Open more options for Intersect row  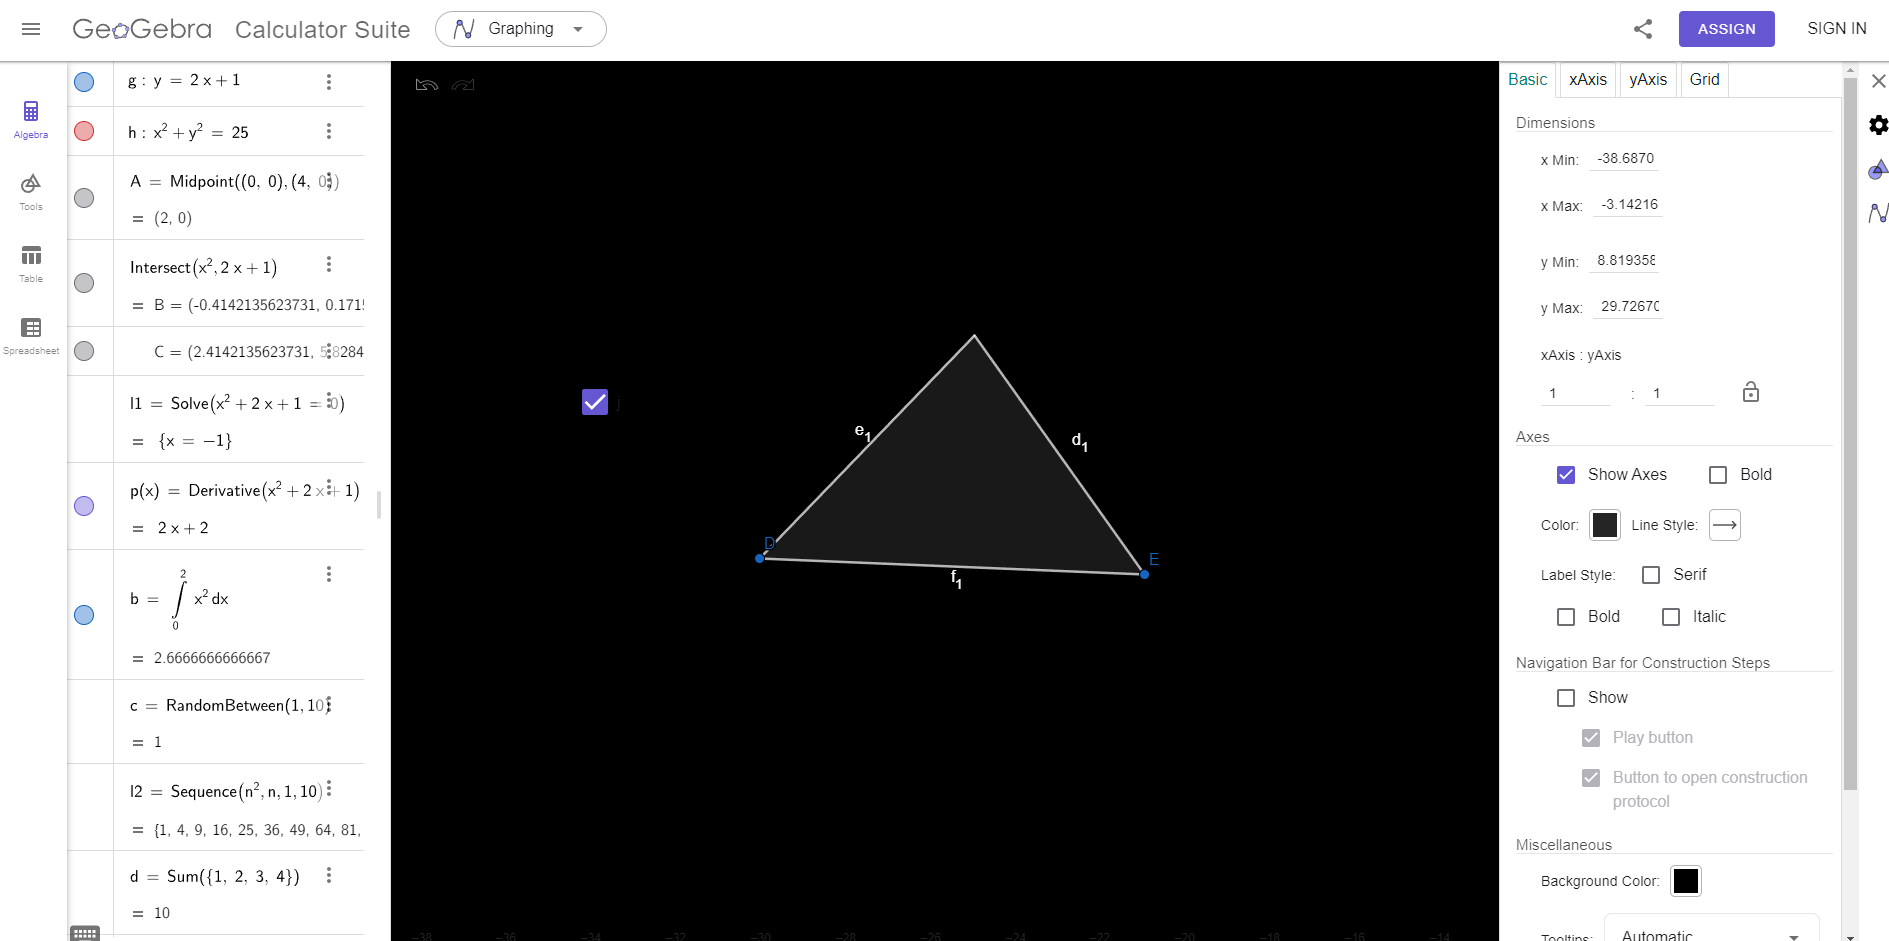329,264
